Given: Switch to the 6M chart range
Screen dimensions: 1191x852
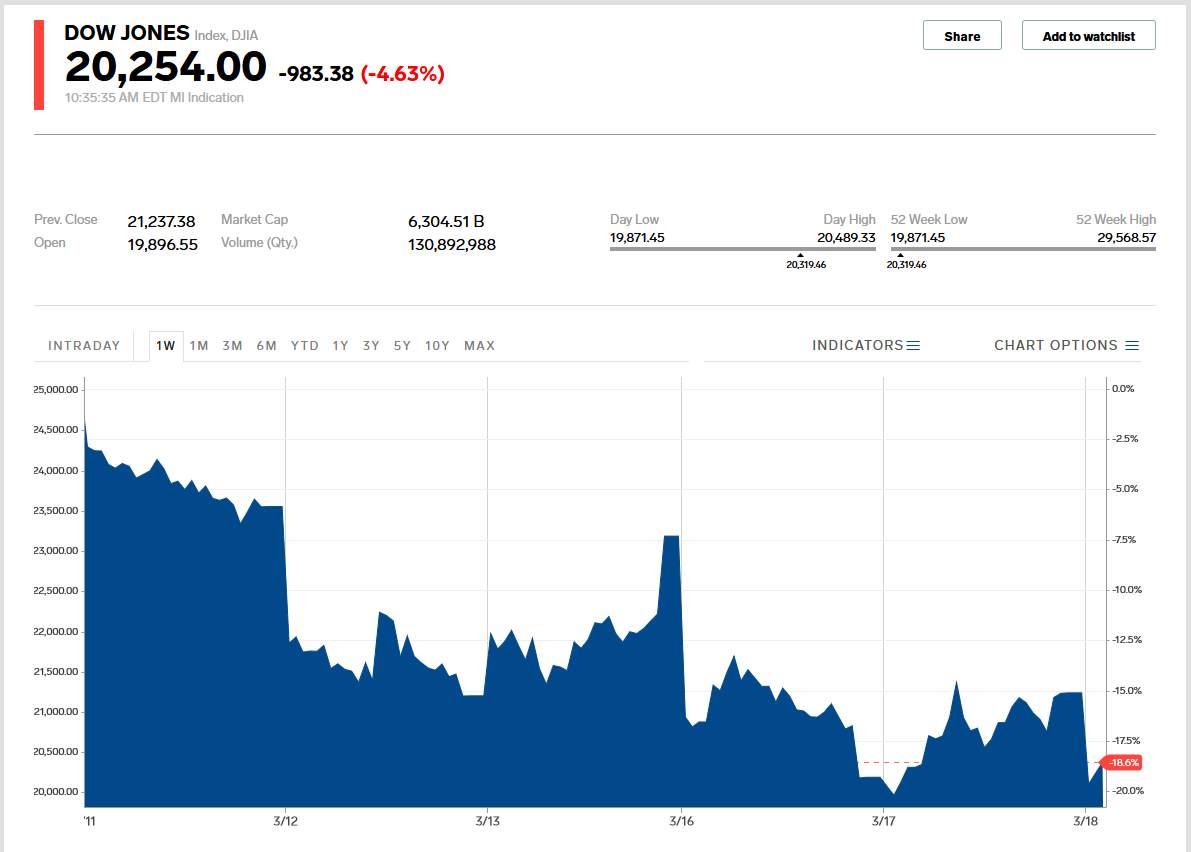Looking at the screenshot, I should pos(266,346).
